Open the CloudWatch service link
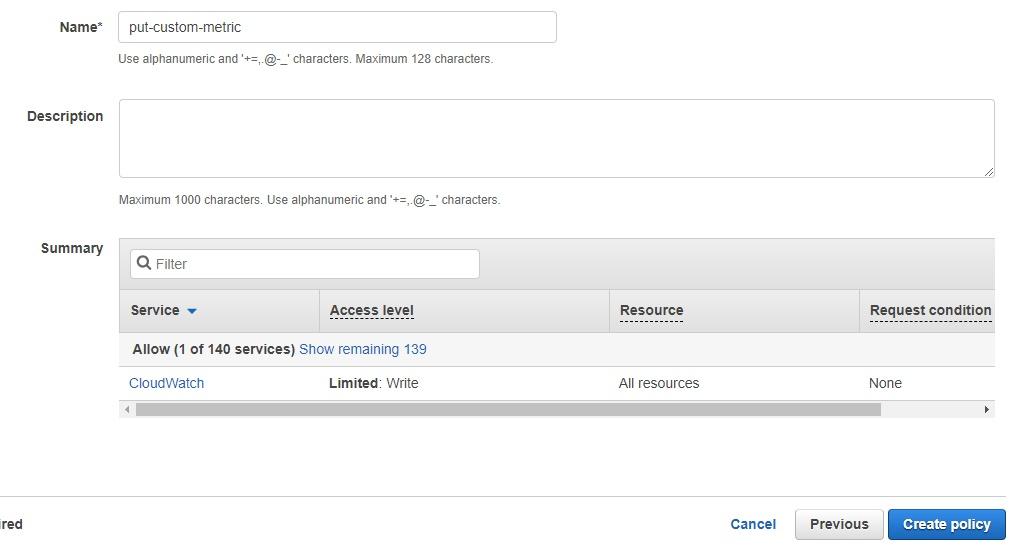 click(x=166, y=383)
